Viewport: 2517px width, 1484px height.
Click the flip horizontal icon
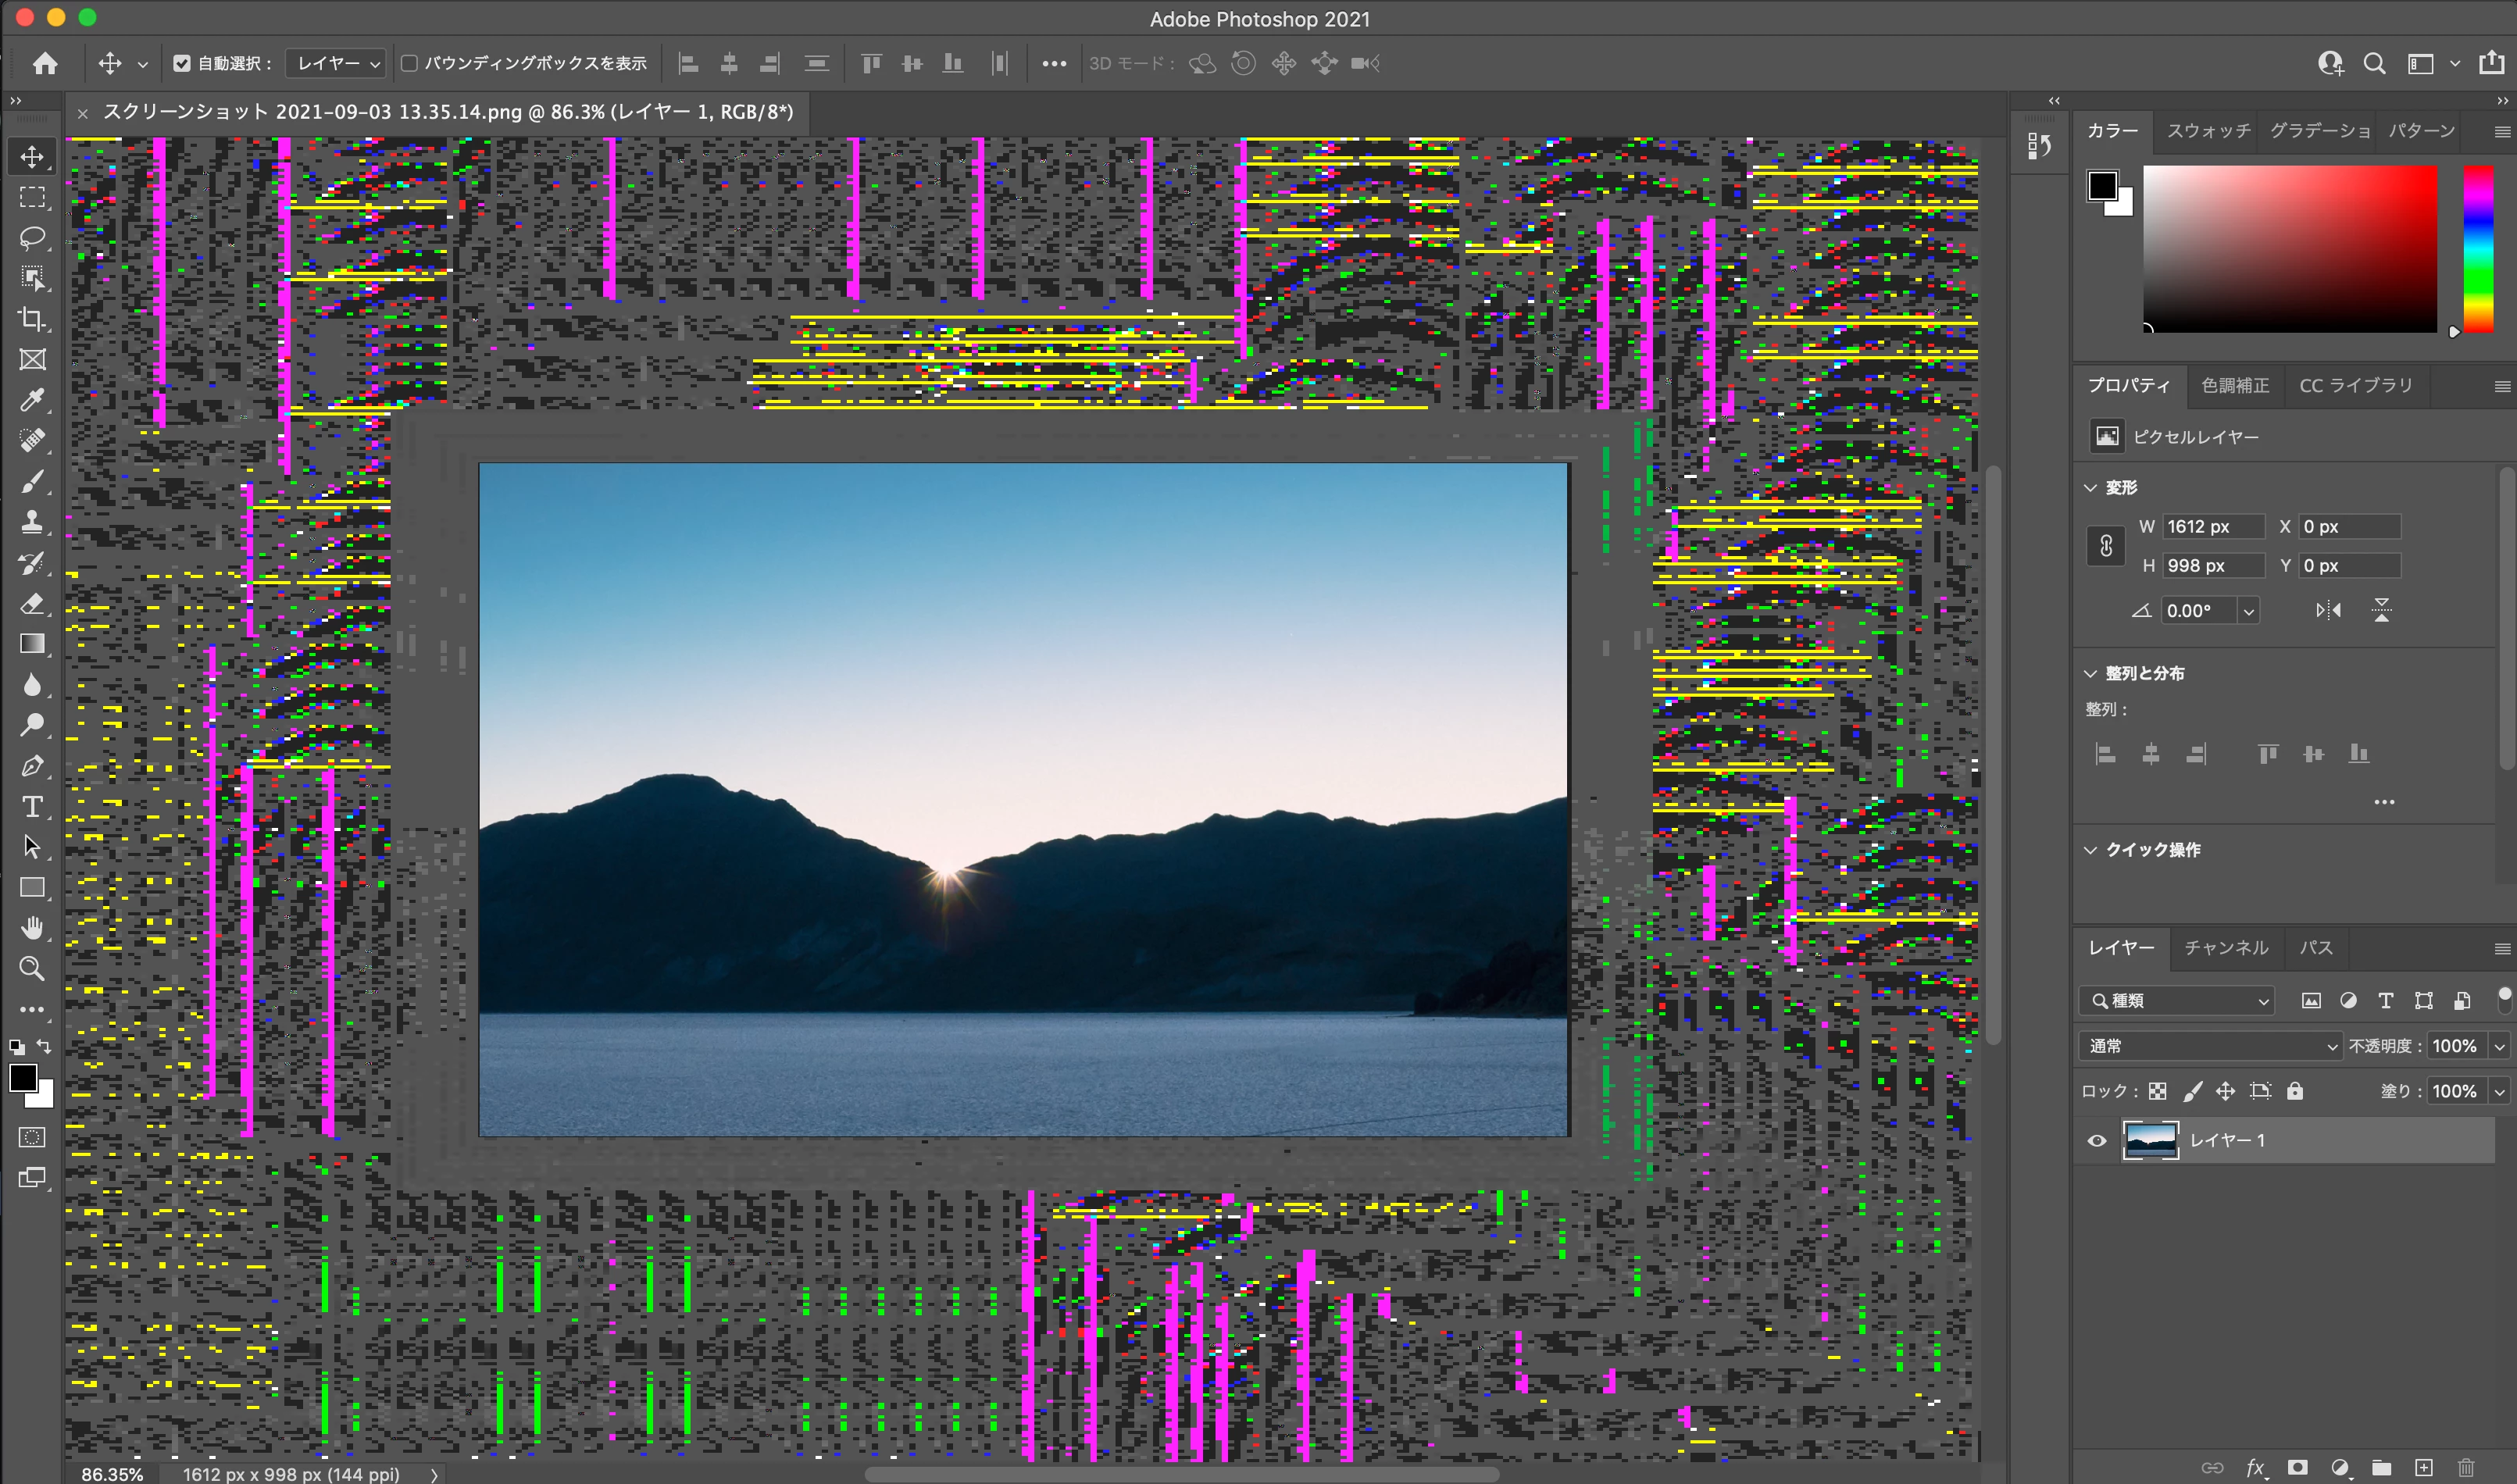pos(2328,610)
